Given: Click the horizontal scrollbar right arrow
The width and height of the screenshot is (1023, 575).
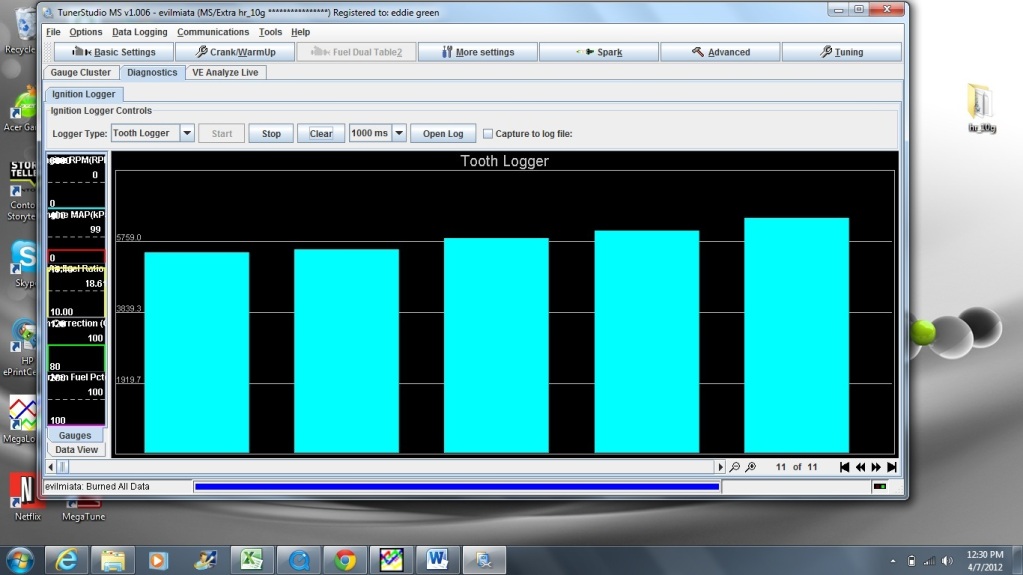Looking at the screenshot, I should point(719,467).
